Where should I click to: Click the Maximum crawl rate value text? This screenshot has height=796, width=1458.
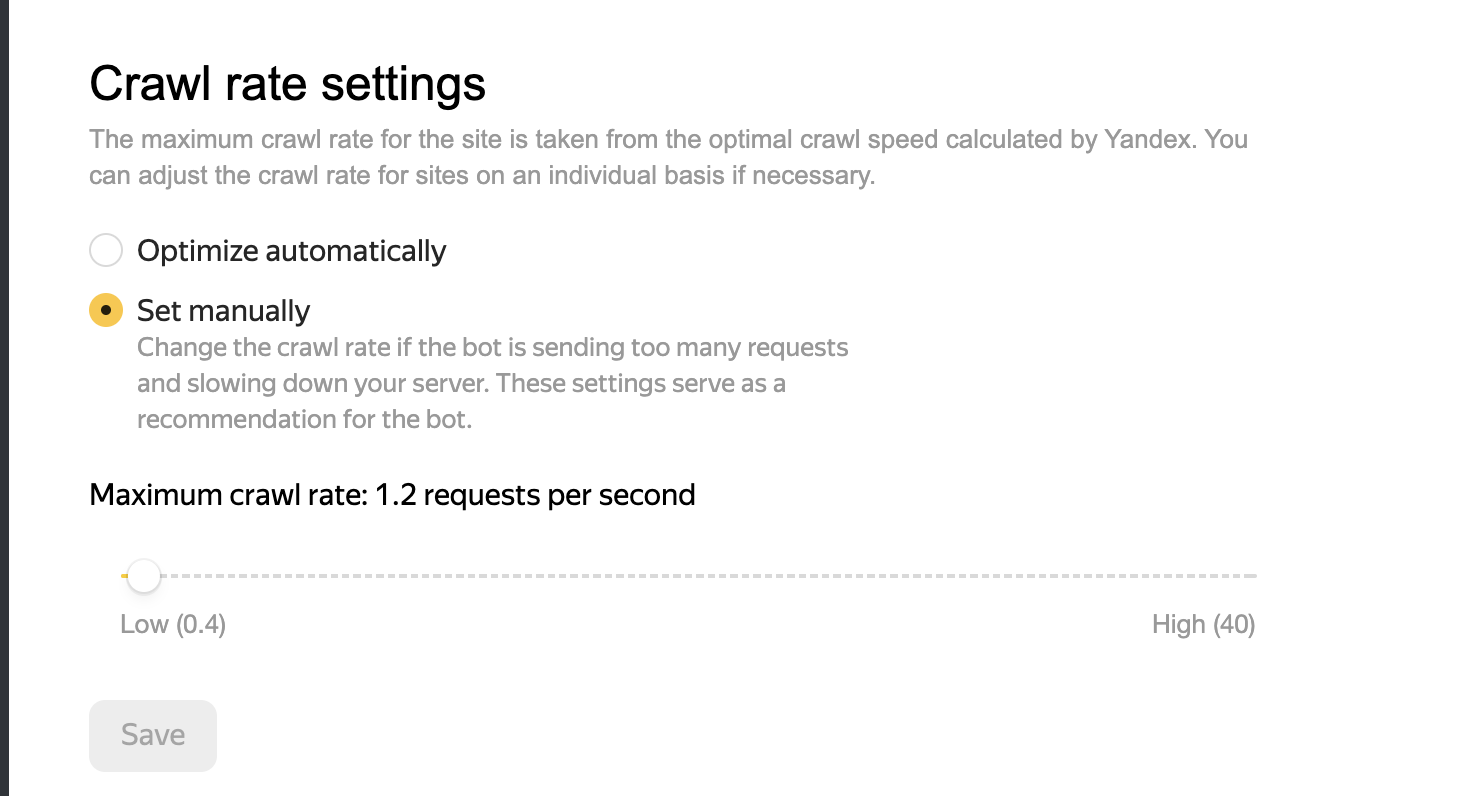click(392, 494)
